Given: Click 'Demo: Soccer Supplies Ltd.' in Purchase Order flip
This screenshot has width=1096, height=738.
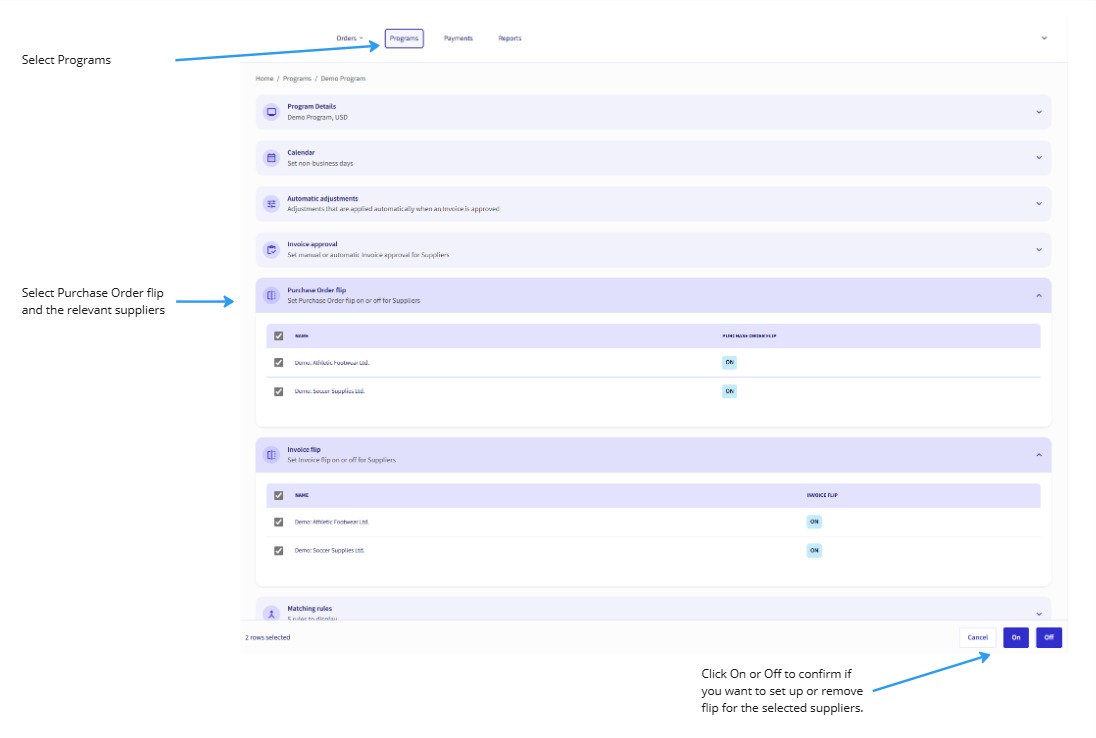Looking at the screenshot, I should coord(329,391).
